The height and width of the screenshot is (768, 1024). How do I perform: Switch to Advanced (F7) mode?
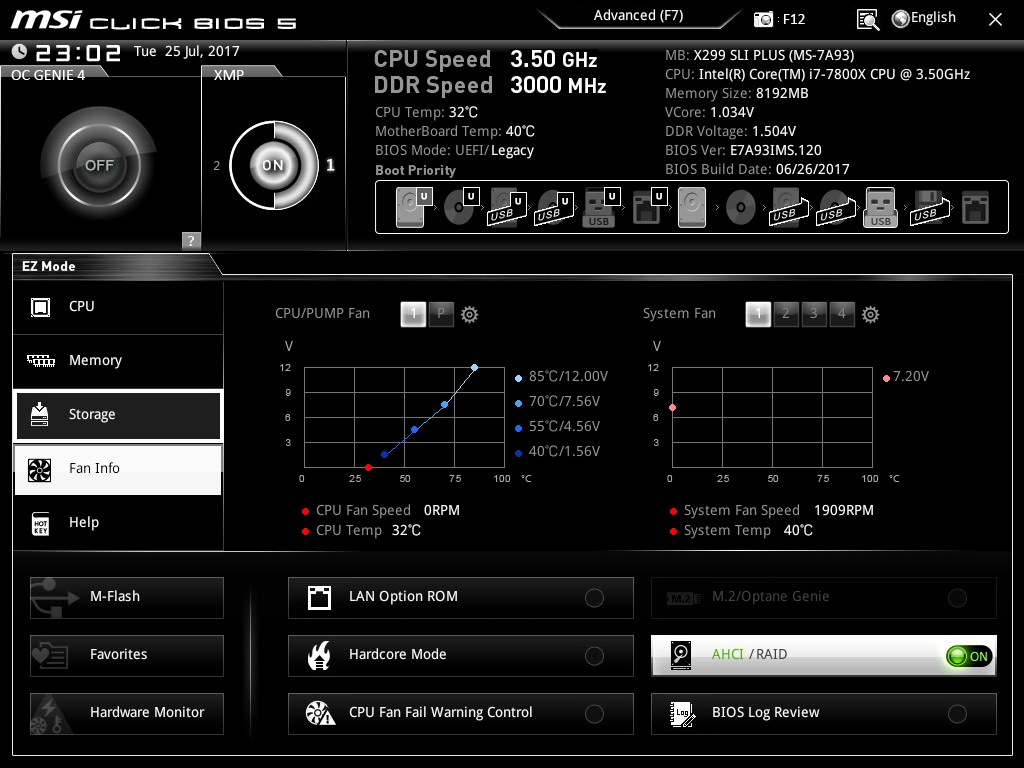click(x=638, y=16)
